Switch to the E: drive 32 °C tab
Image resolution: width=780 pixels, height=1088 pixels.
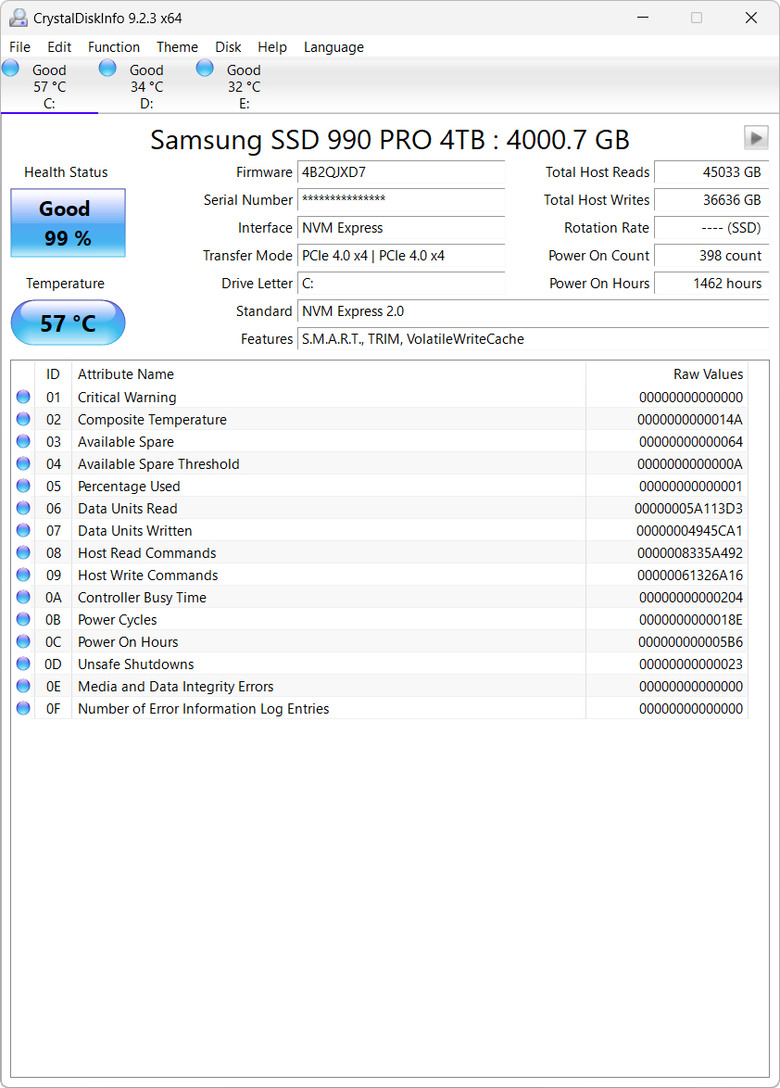244,86
